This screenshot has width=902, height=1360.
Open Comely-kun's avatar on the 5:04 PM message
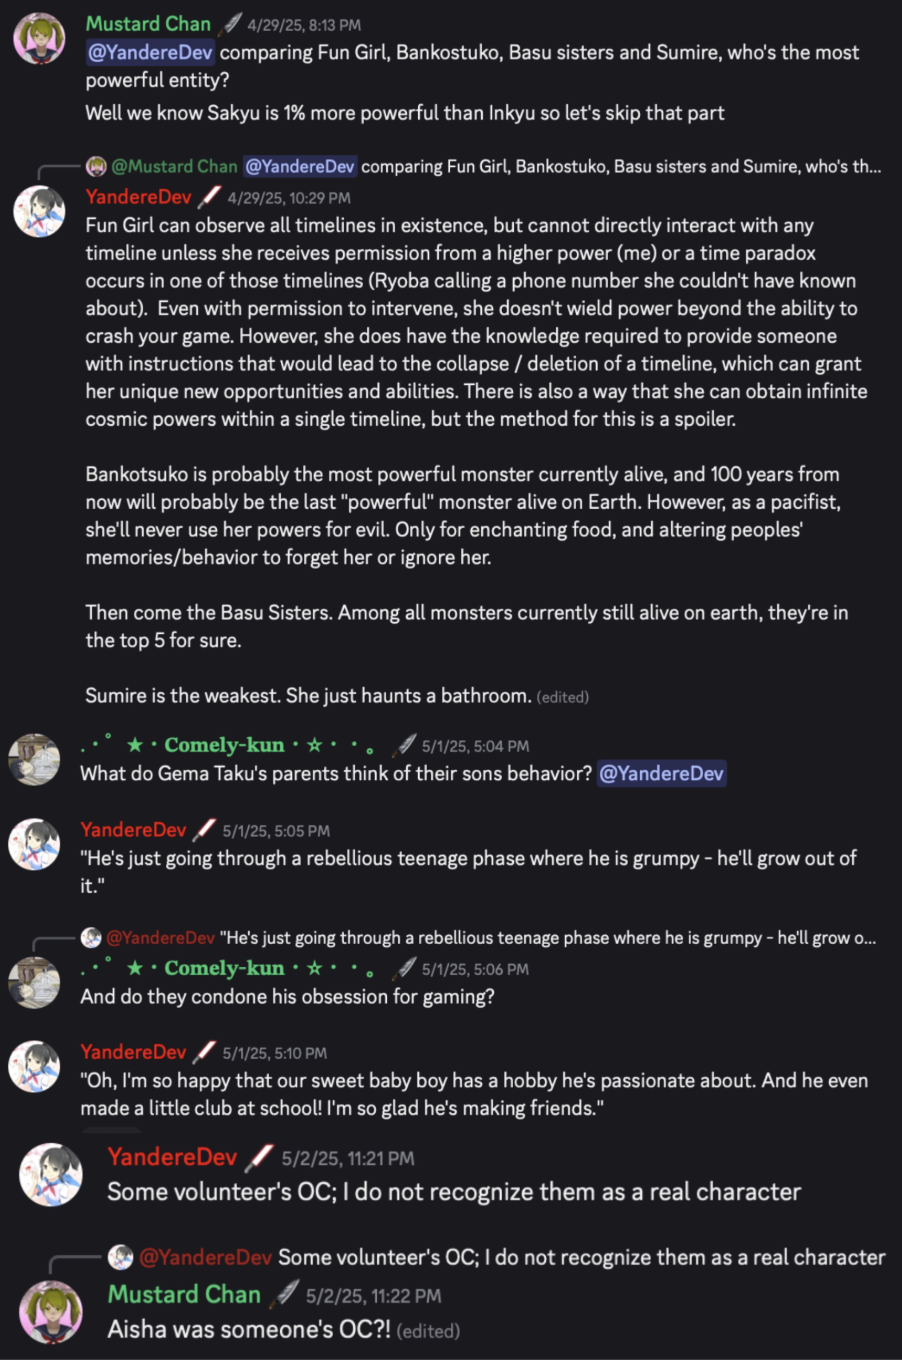35,759
